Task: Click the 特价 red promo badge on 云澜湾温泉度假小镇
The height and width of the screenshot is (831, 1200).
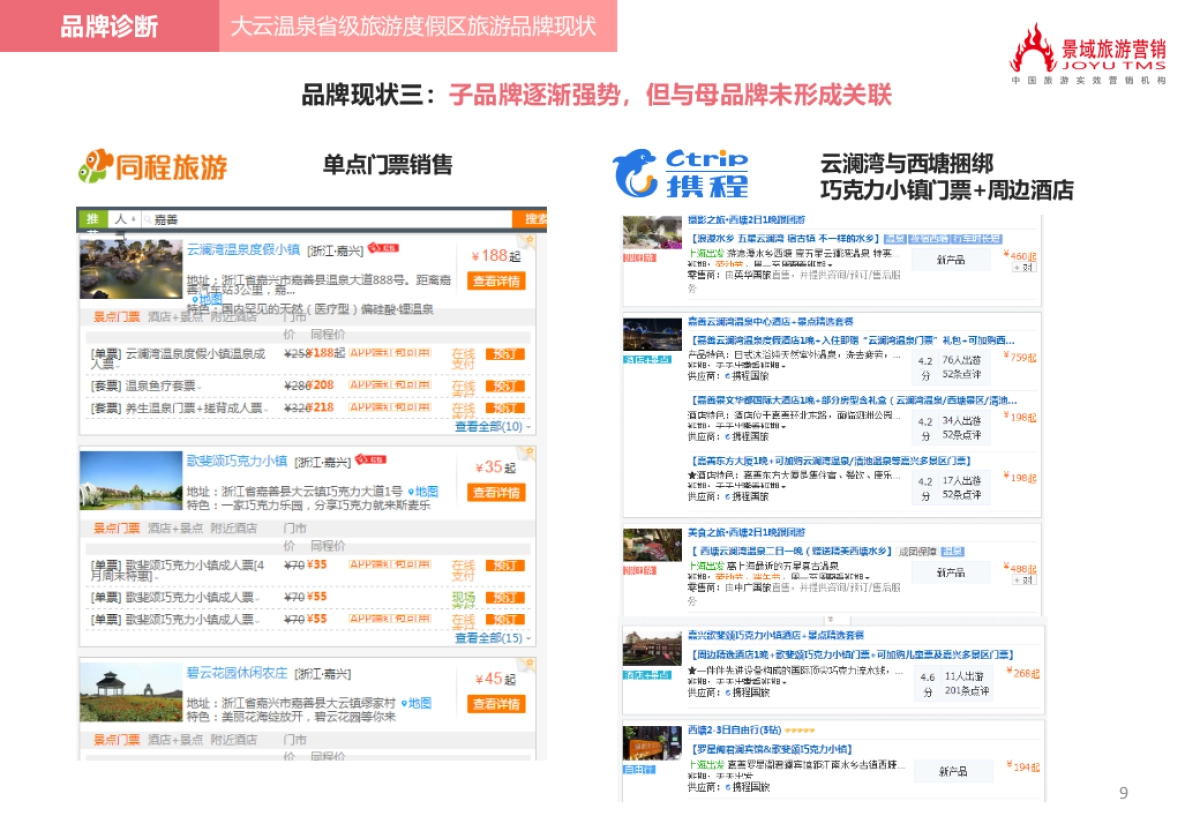Action: coord(384,248)
